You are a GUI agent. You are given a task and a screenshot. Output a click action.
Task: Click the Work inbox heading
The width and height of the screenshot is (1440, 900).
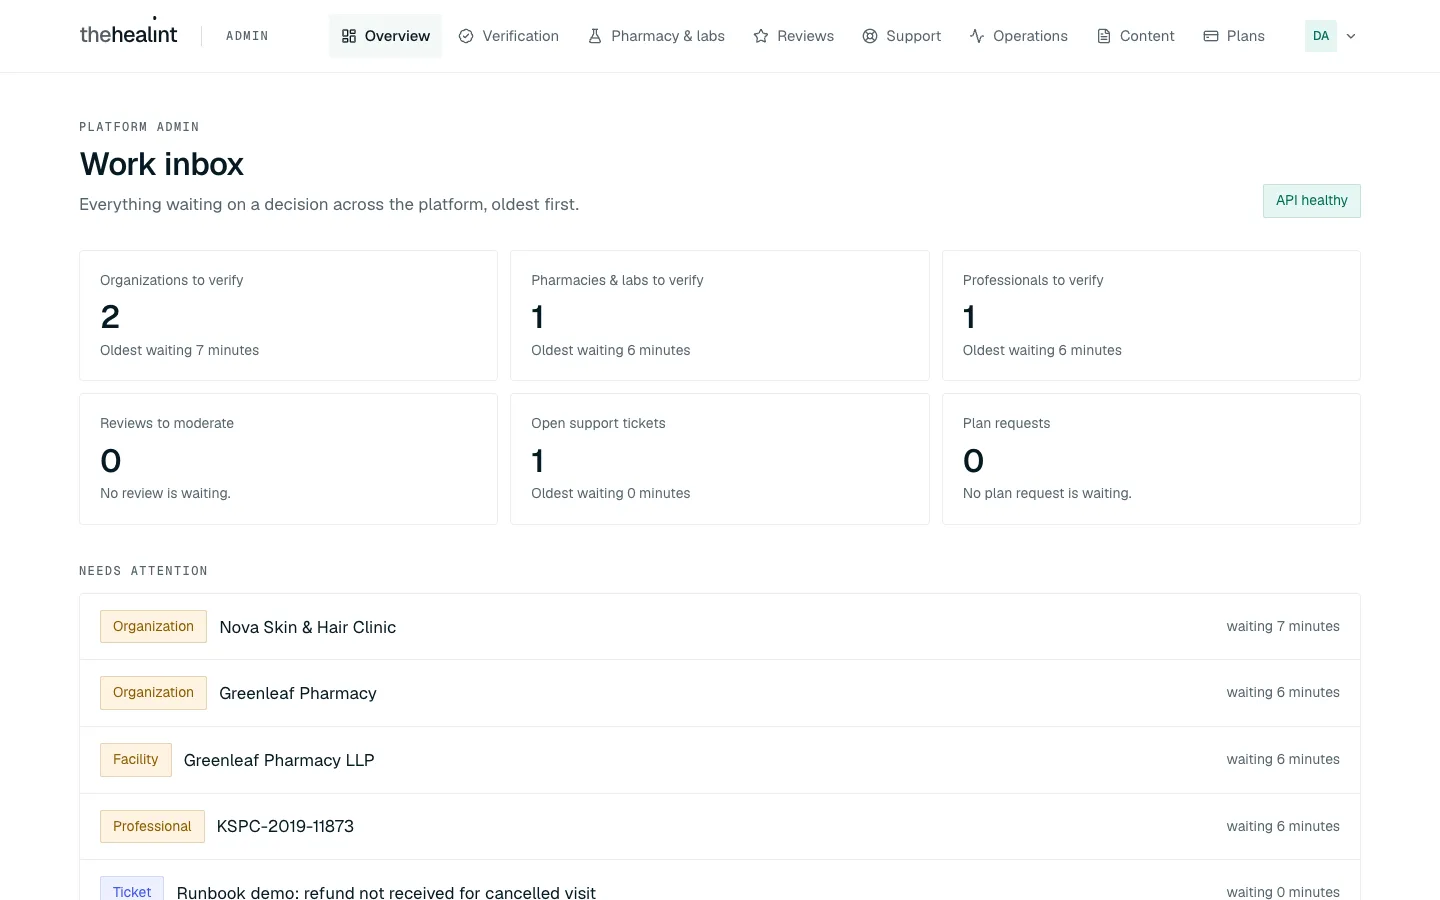pyautogui.click(x=162, y=164)
